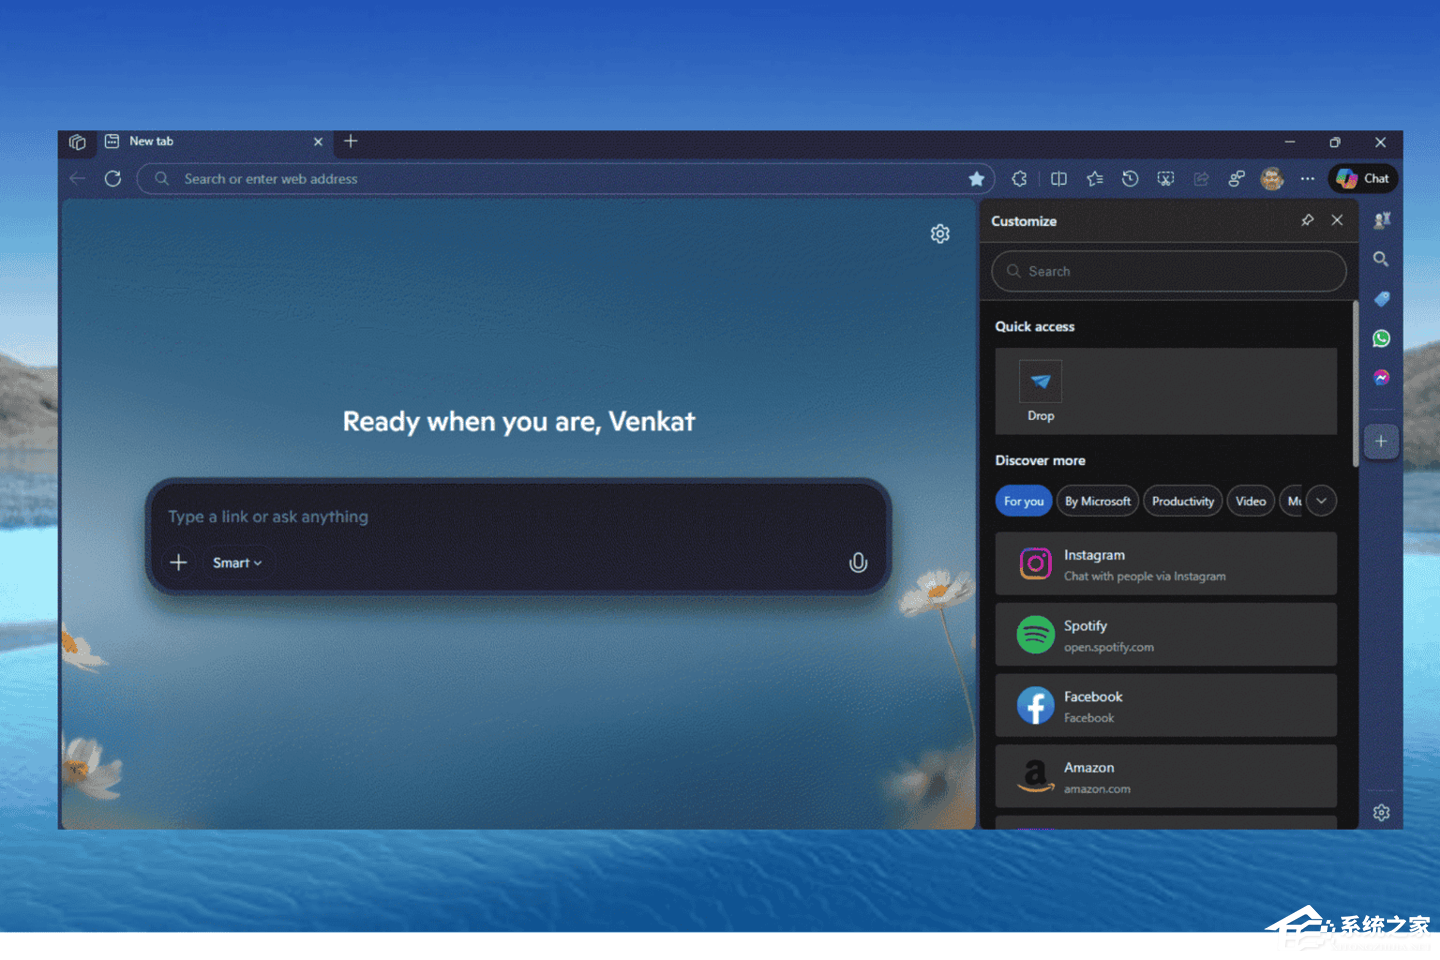
Task: Select the Productivity category tab
Action: pyautogui.click(x=1182, y=501)
